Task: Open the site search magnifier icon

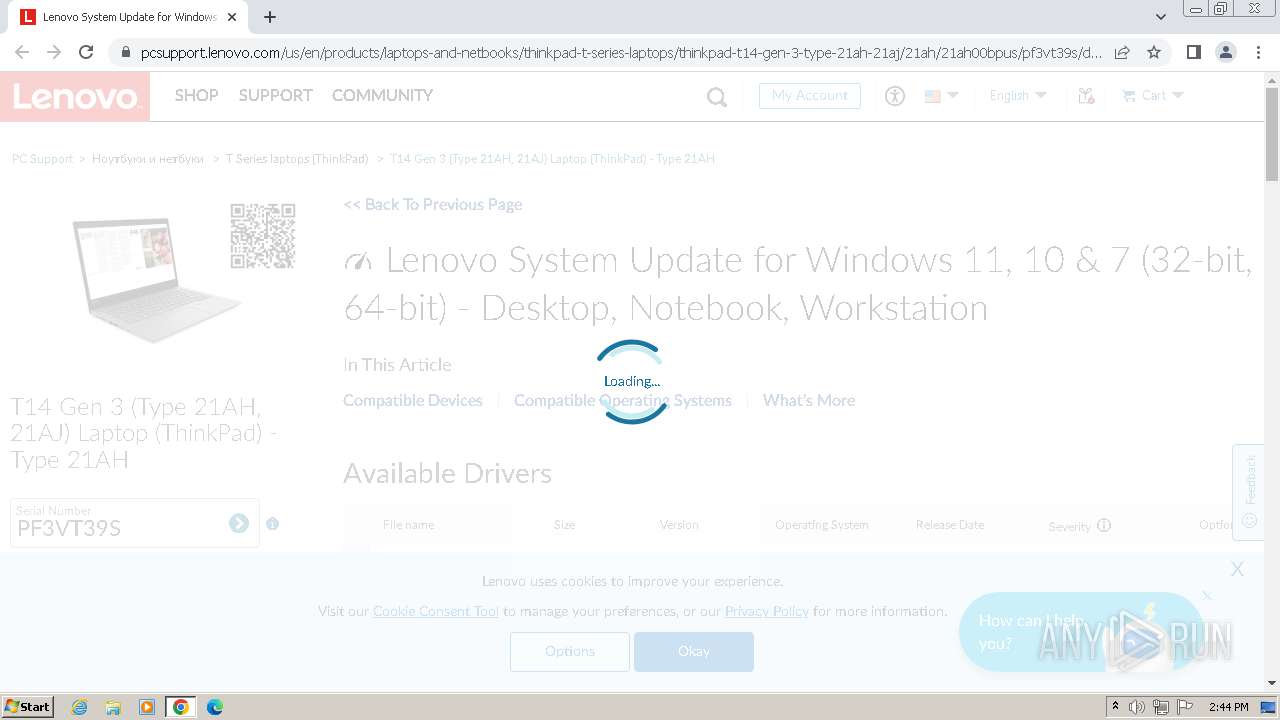Action: pos(717,97)
